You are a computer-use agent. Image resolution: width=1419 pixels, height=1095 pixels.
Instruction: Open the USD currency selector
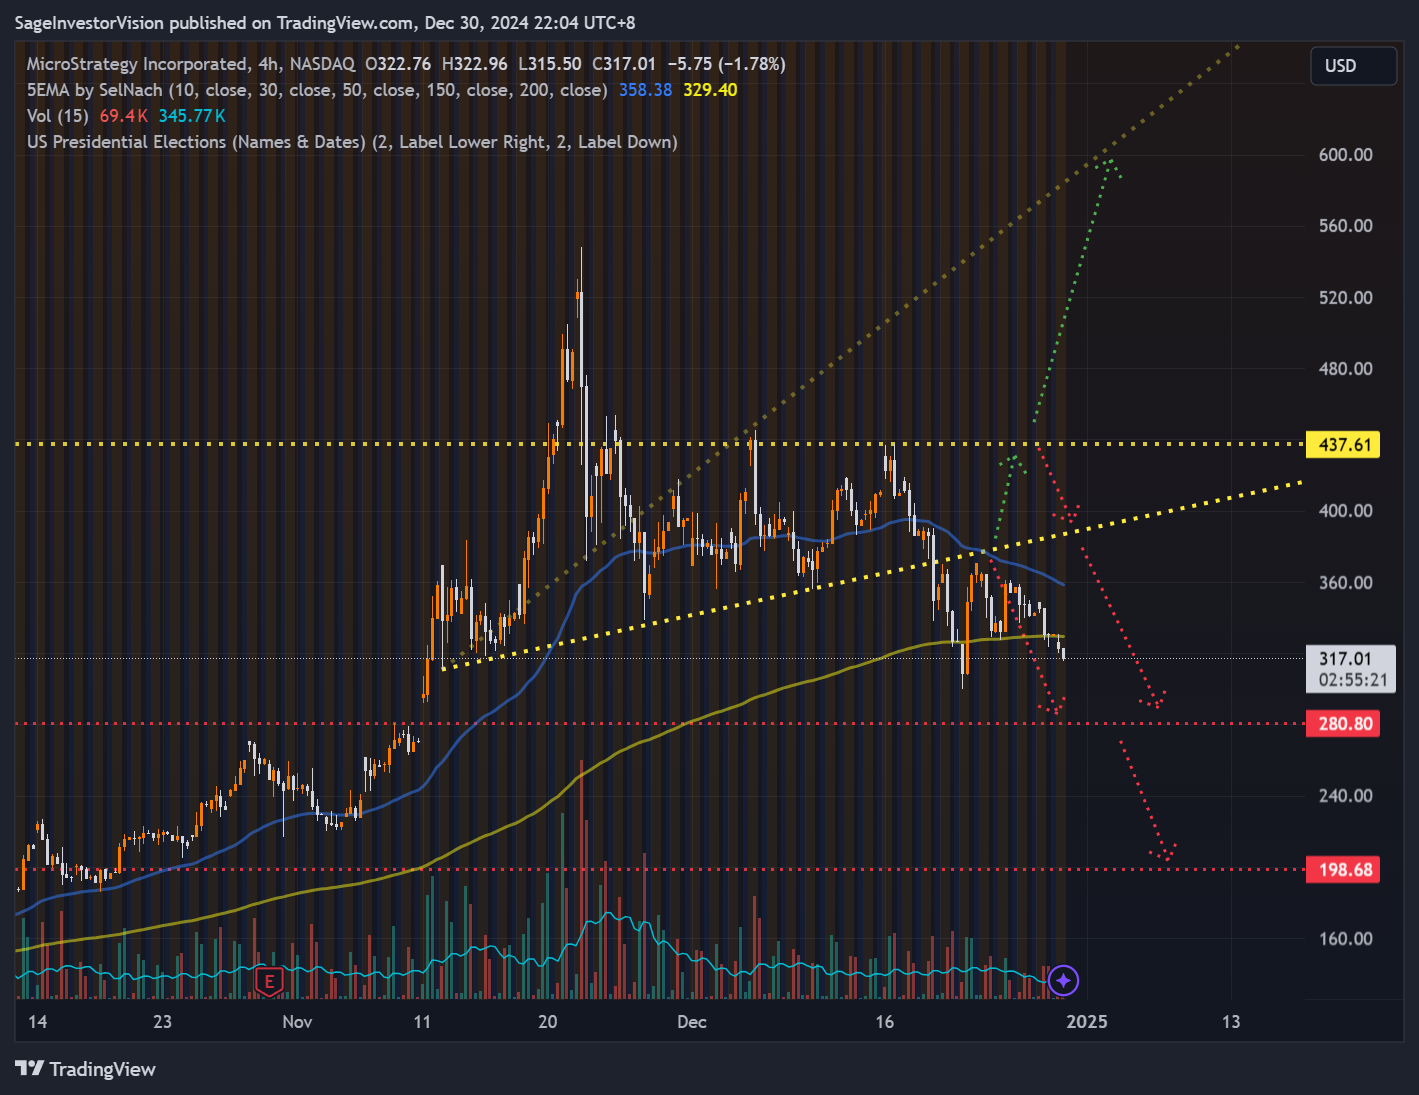click(x=1353, y=66)
